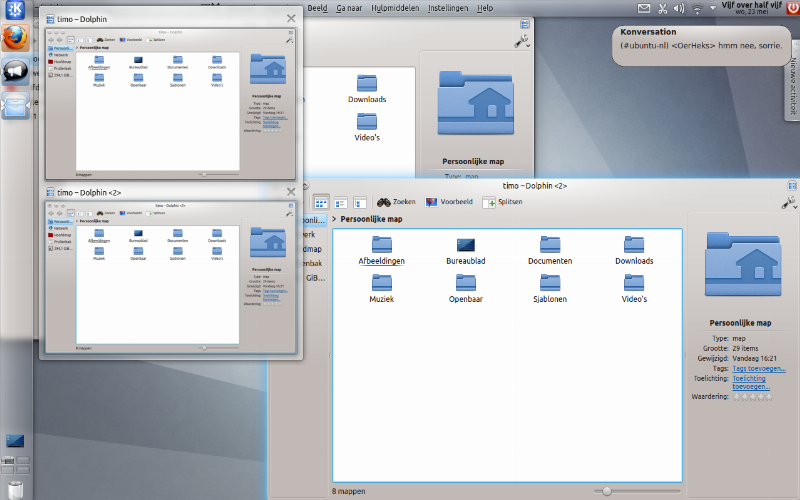Switch to icons view mode in Dolphin <2>
Viewport: 800px width, 500px height.
pos(320,203)
